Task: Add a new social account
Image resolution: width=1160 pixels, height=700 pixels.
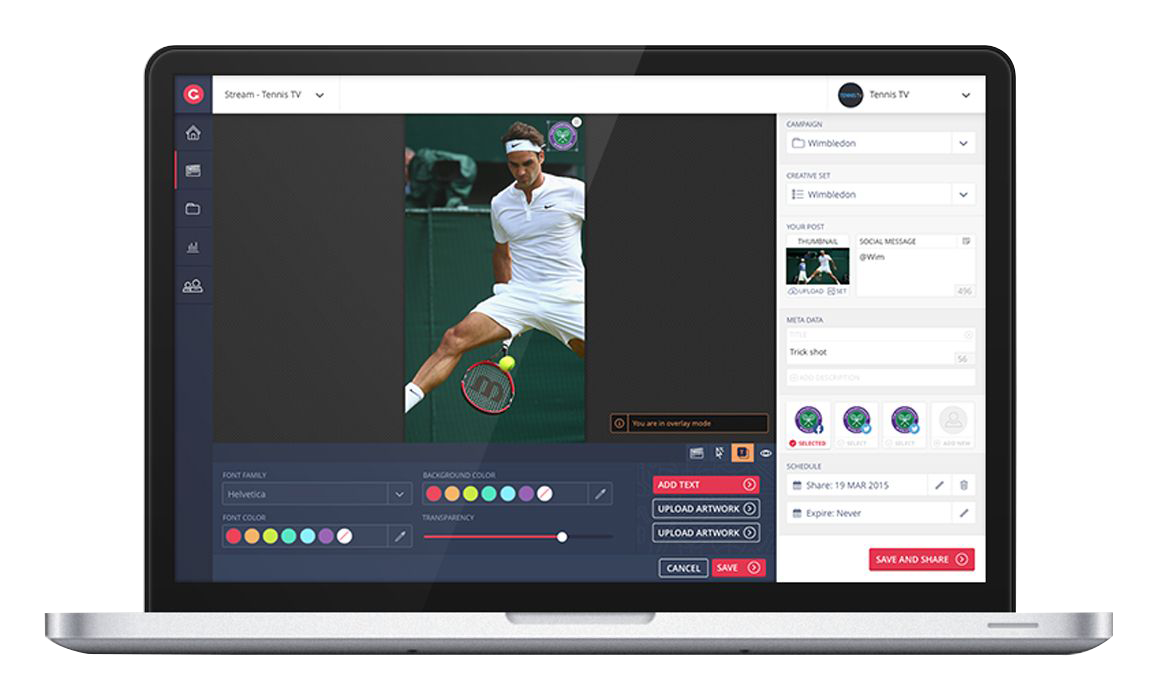Action: pos(953,425)
